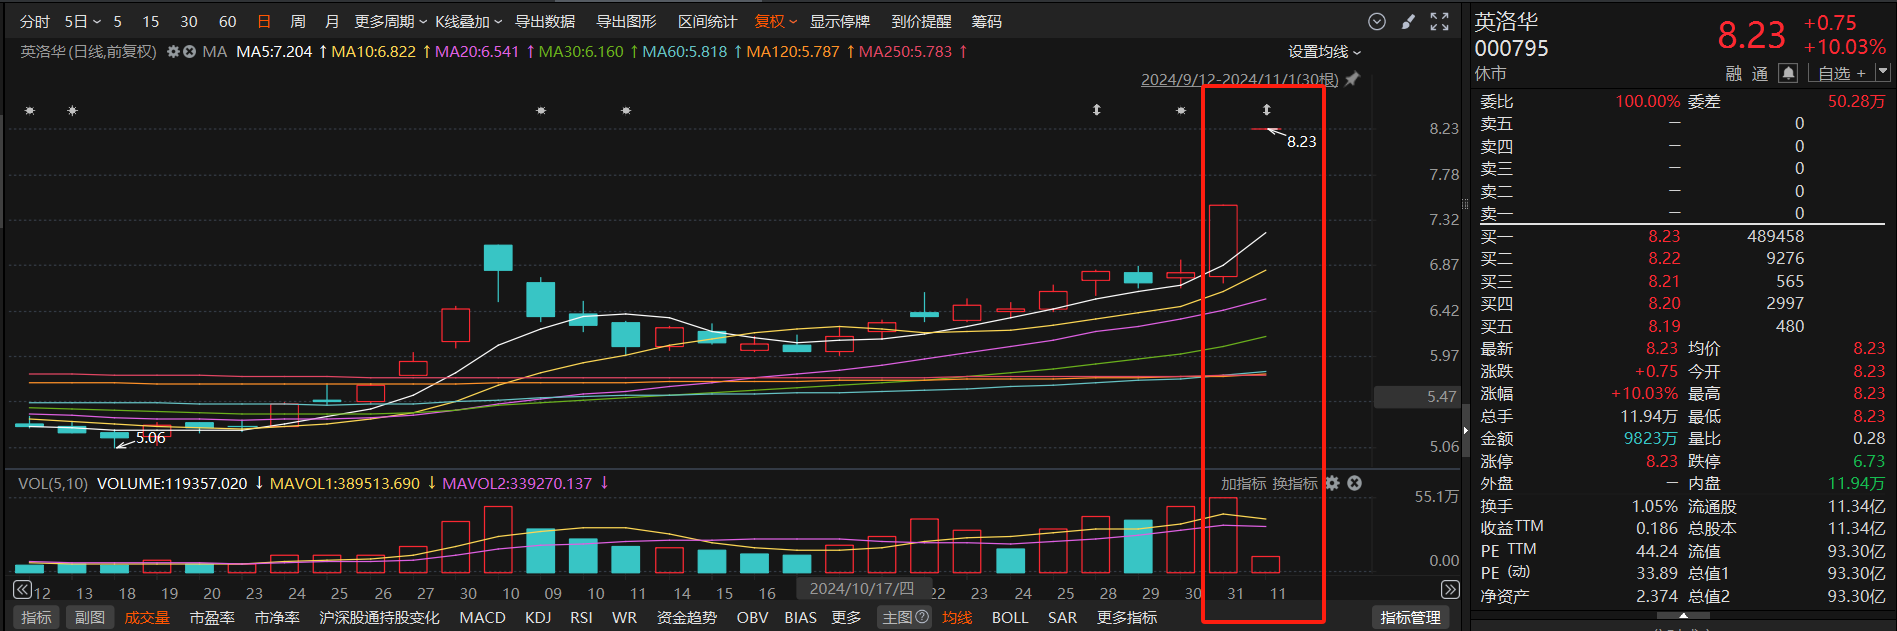Enter fullscreen chart mode
Image resolution: width=1897 pixels, height=631 pixels.
pos(1439,22)
